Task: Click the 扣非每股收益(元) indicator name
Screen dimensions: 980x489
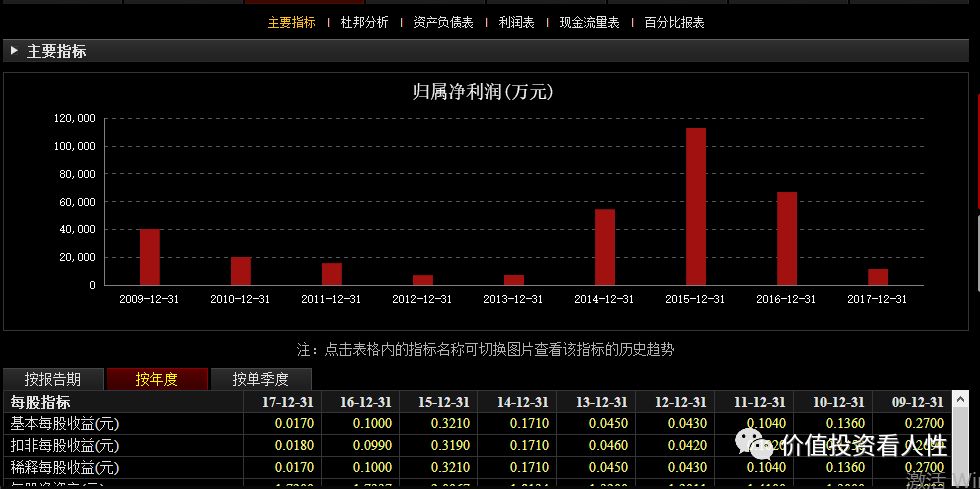Action: click(65, 445)
